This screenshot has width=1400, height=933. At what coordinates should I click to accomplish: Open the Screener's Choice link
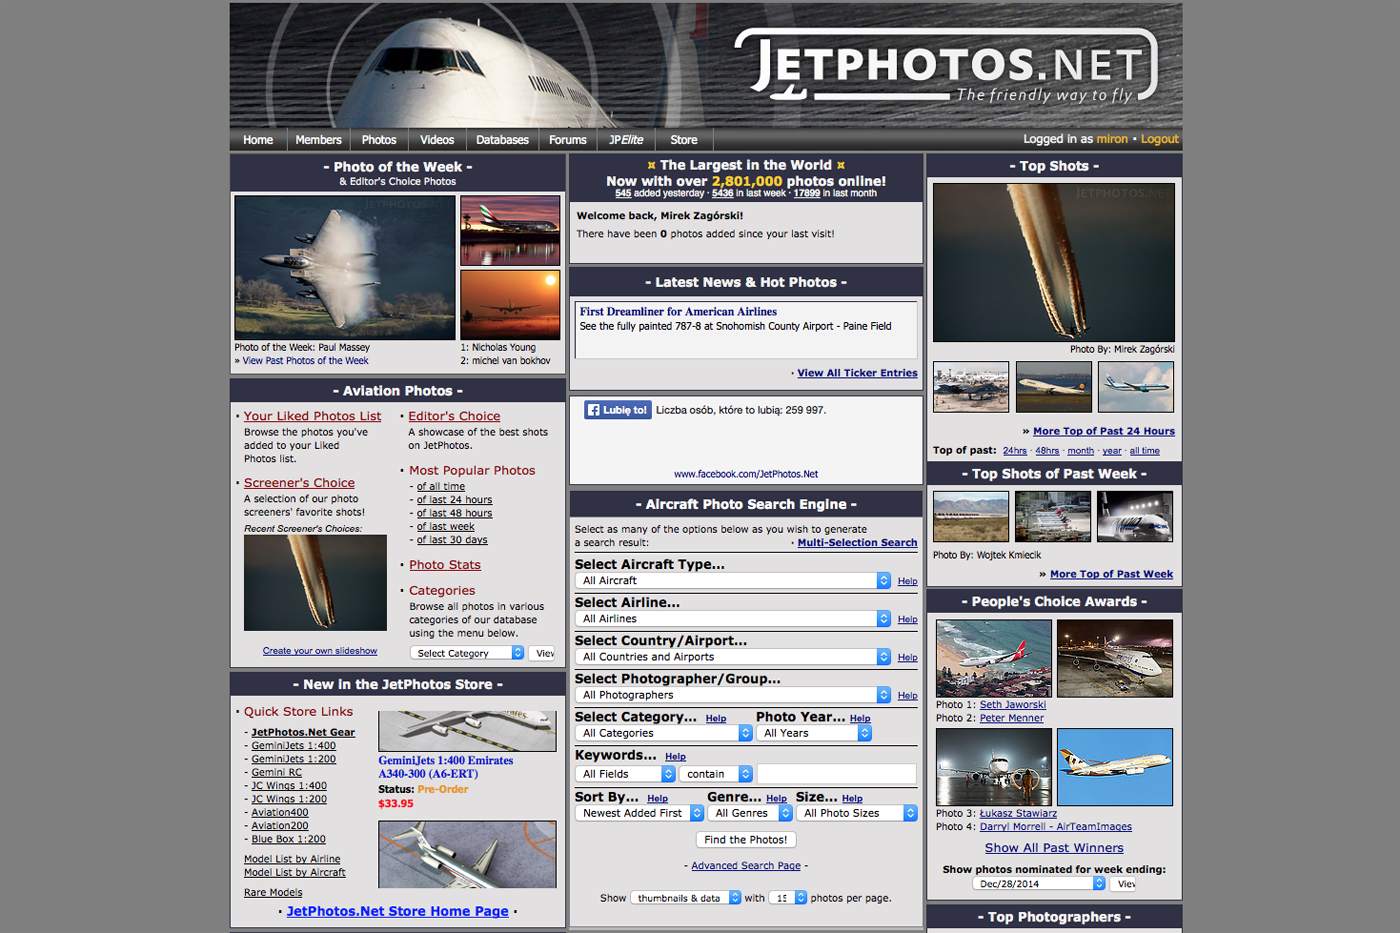pyautogui.click(x=299, y=482)
